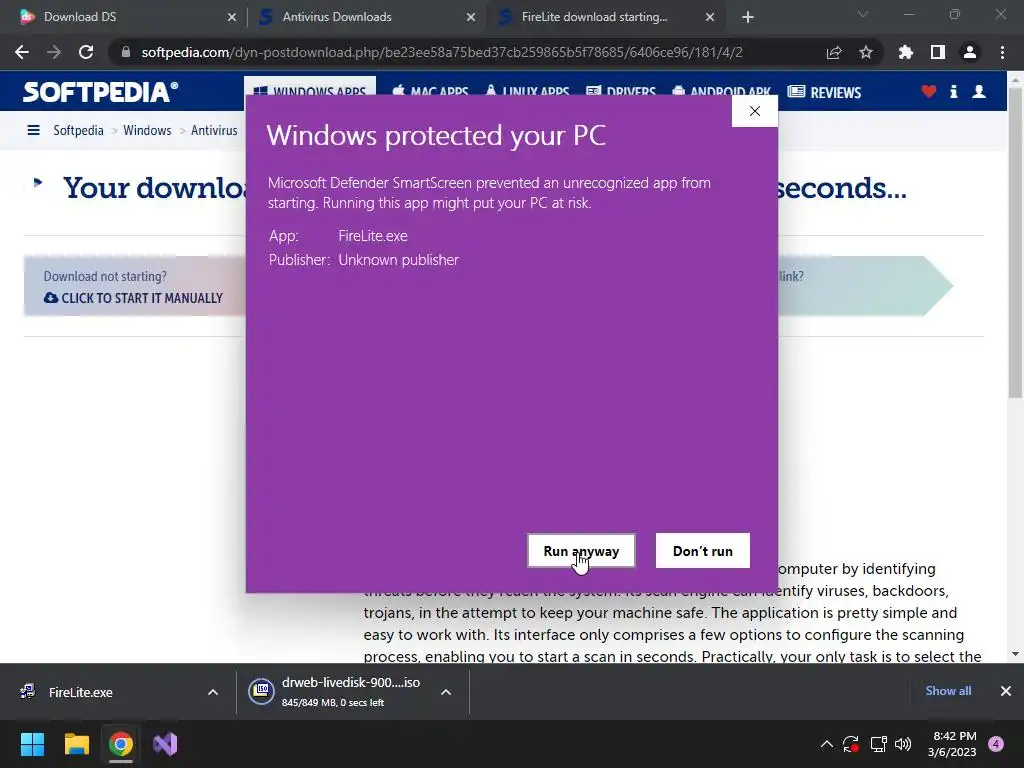Close the Windows protected your PC dialog
This screenshot has width=1024, height=768.
pos(754,111)
